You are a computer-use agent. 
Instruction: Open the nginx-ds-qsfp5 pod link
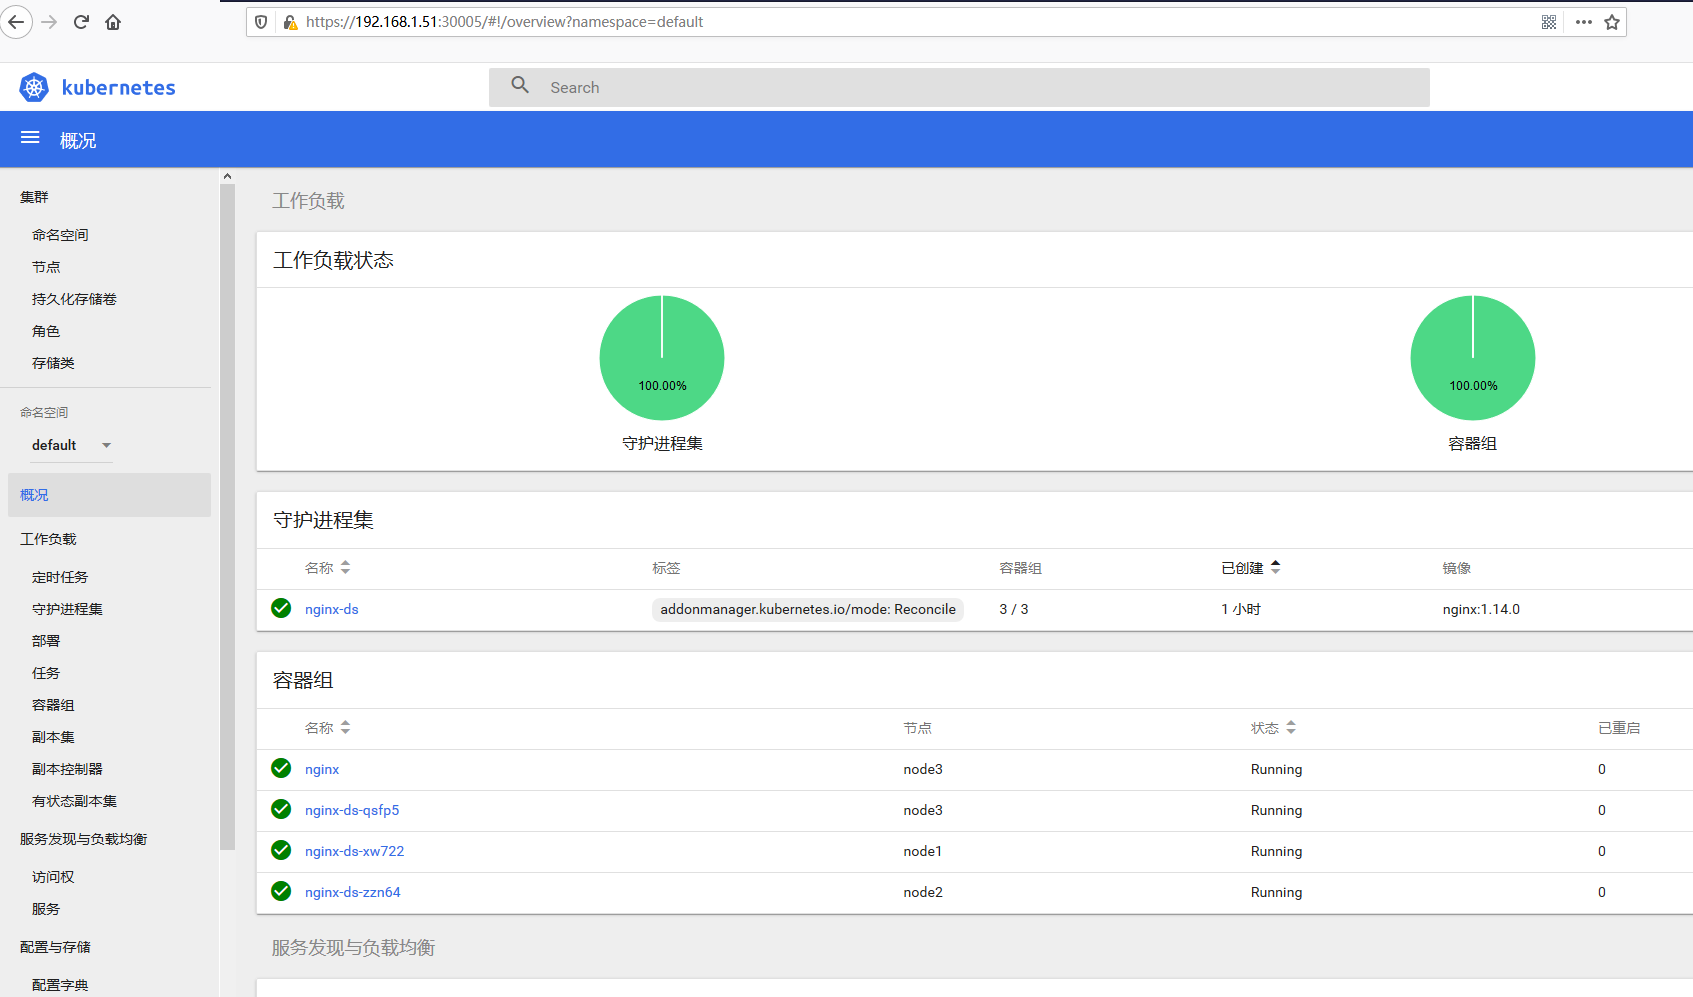(352, 810)
